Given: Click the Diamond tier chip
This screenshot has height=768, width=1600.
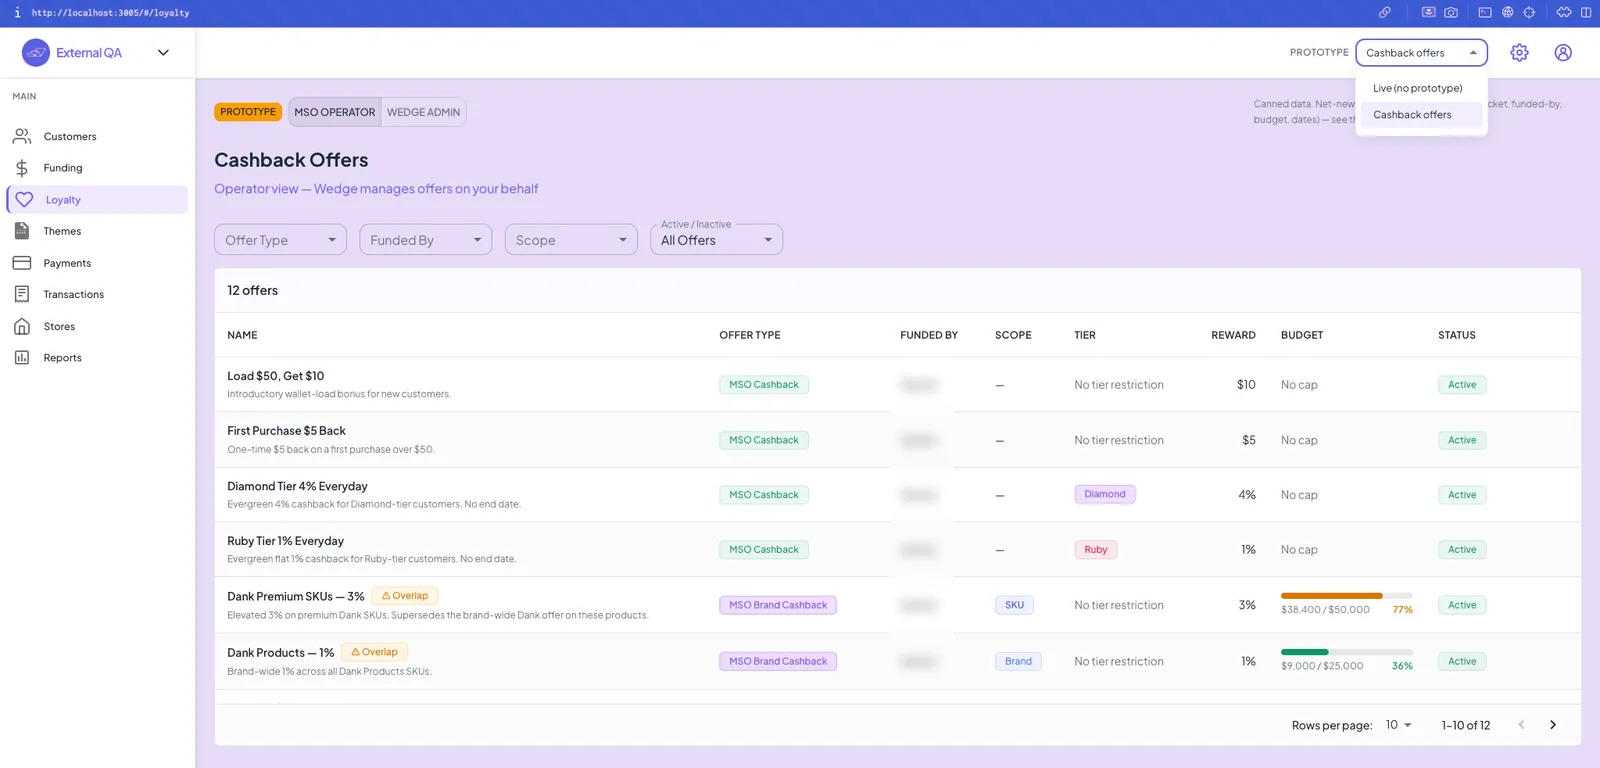Looking at the screenshot, I should [1105, 494].
